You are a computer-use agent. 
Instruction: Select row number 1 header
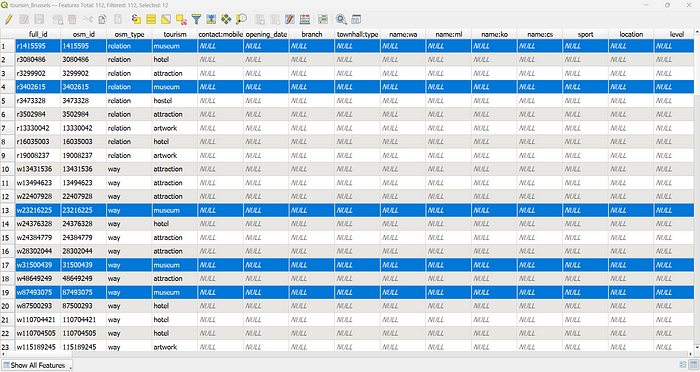(8, 46)
